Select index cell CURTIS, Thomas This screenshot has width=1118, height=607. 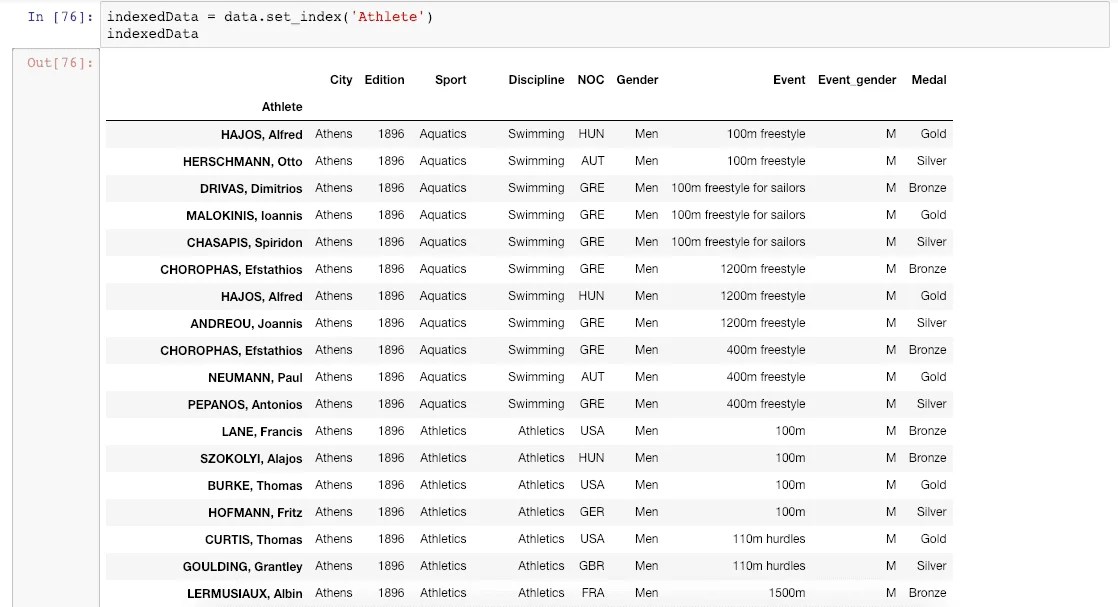pyautogui.click(x=254, y=540)
